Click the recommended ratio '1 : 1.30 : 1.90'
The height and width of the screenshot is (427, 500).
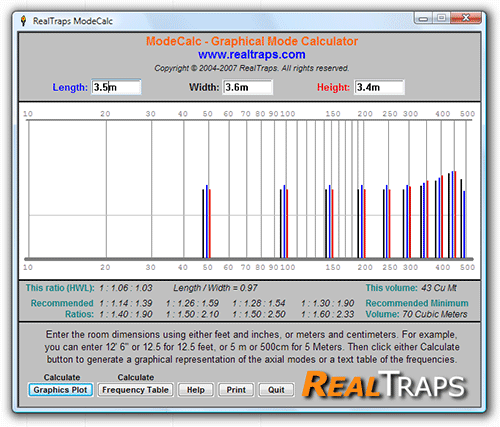327,303
